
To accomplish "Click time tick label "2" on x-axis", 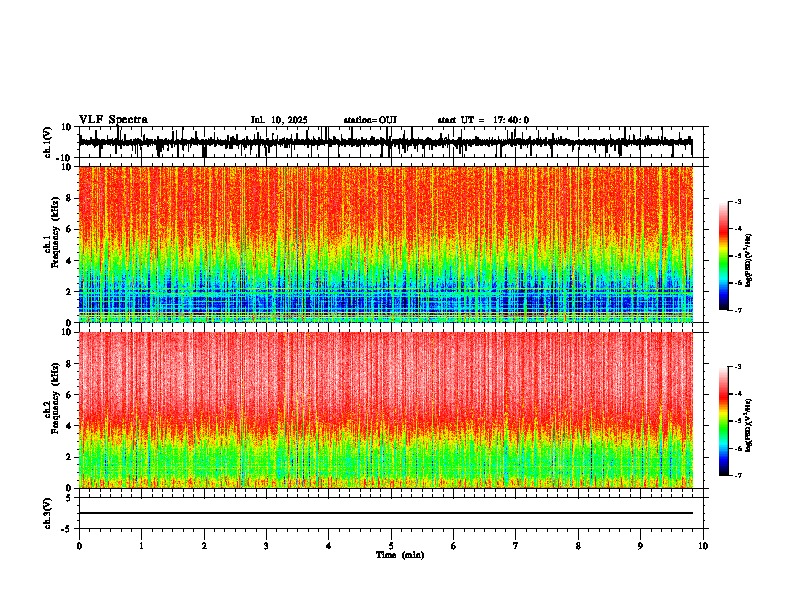I will click(x=204, y=546).
